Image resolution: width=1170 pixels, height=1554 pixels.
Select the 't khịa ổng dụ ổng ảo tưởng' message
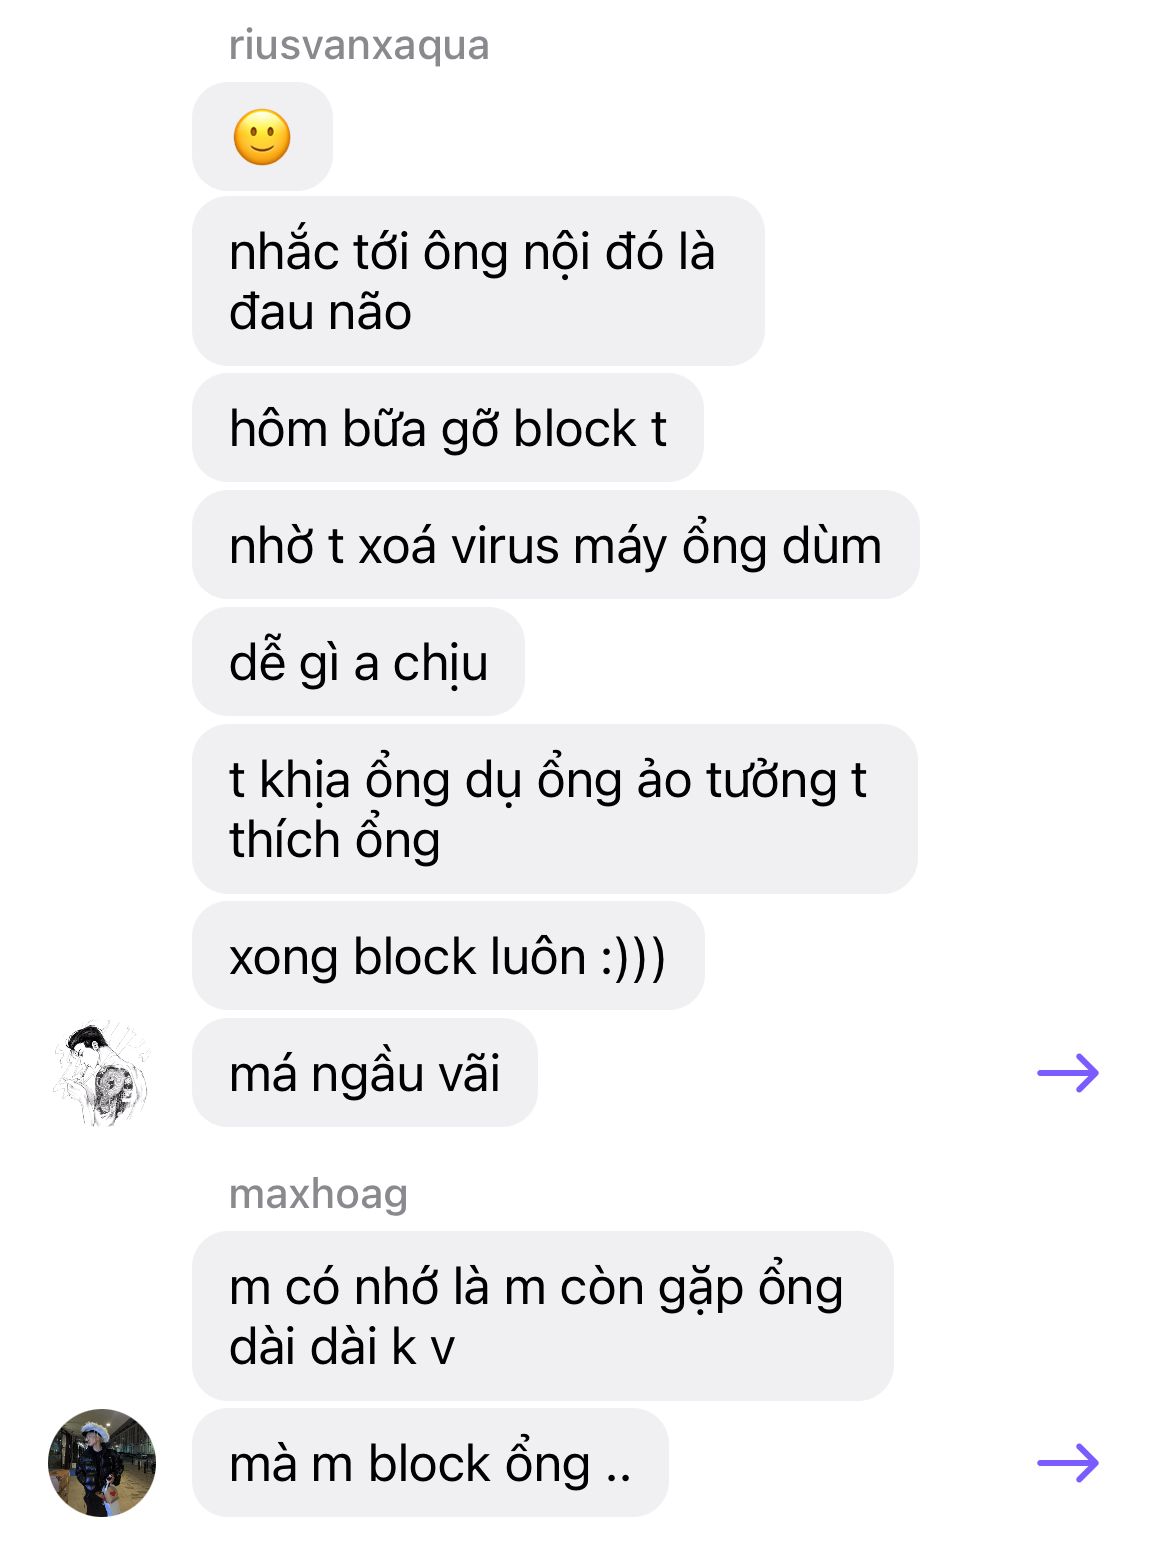point(555,809)
